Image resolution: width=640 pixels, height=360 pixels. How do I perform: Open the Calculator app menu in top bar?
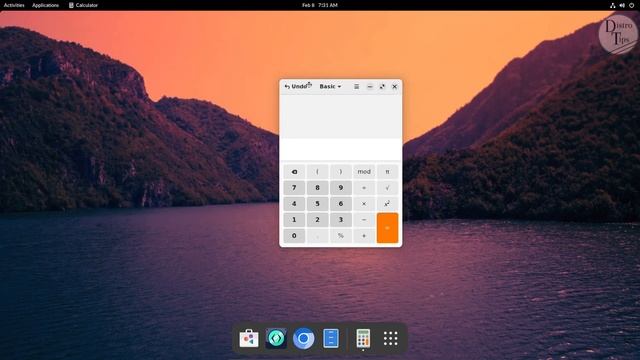(83, 5)
